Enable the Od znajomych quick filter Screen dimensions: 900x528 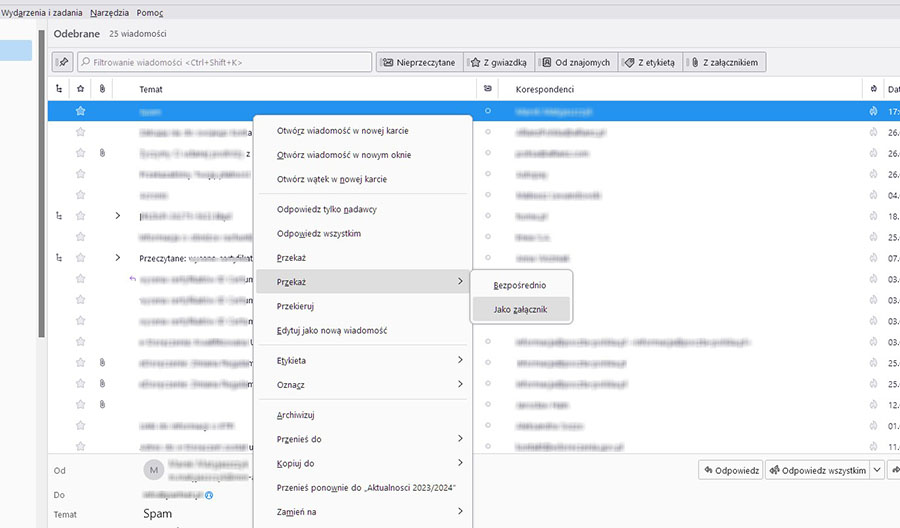(x=576, y=62)
